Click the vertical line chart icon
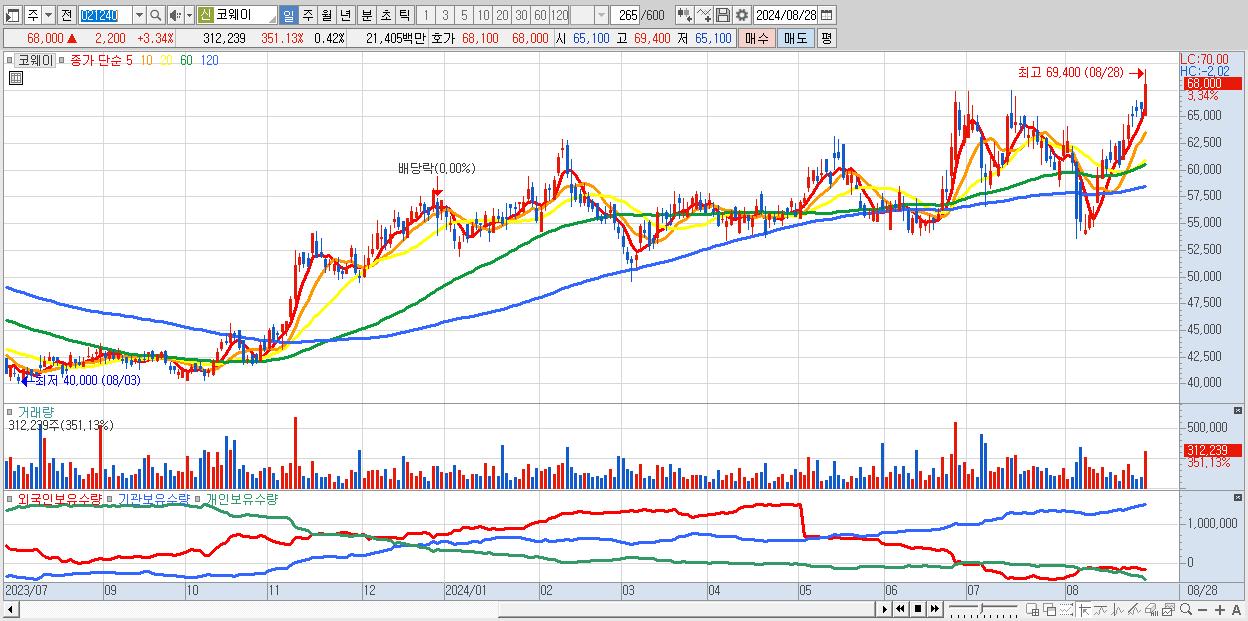 [x=1117, y=609]
